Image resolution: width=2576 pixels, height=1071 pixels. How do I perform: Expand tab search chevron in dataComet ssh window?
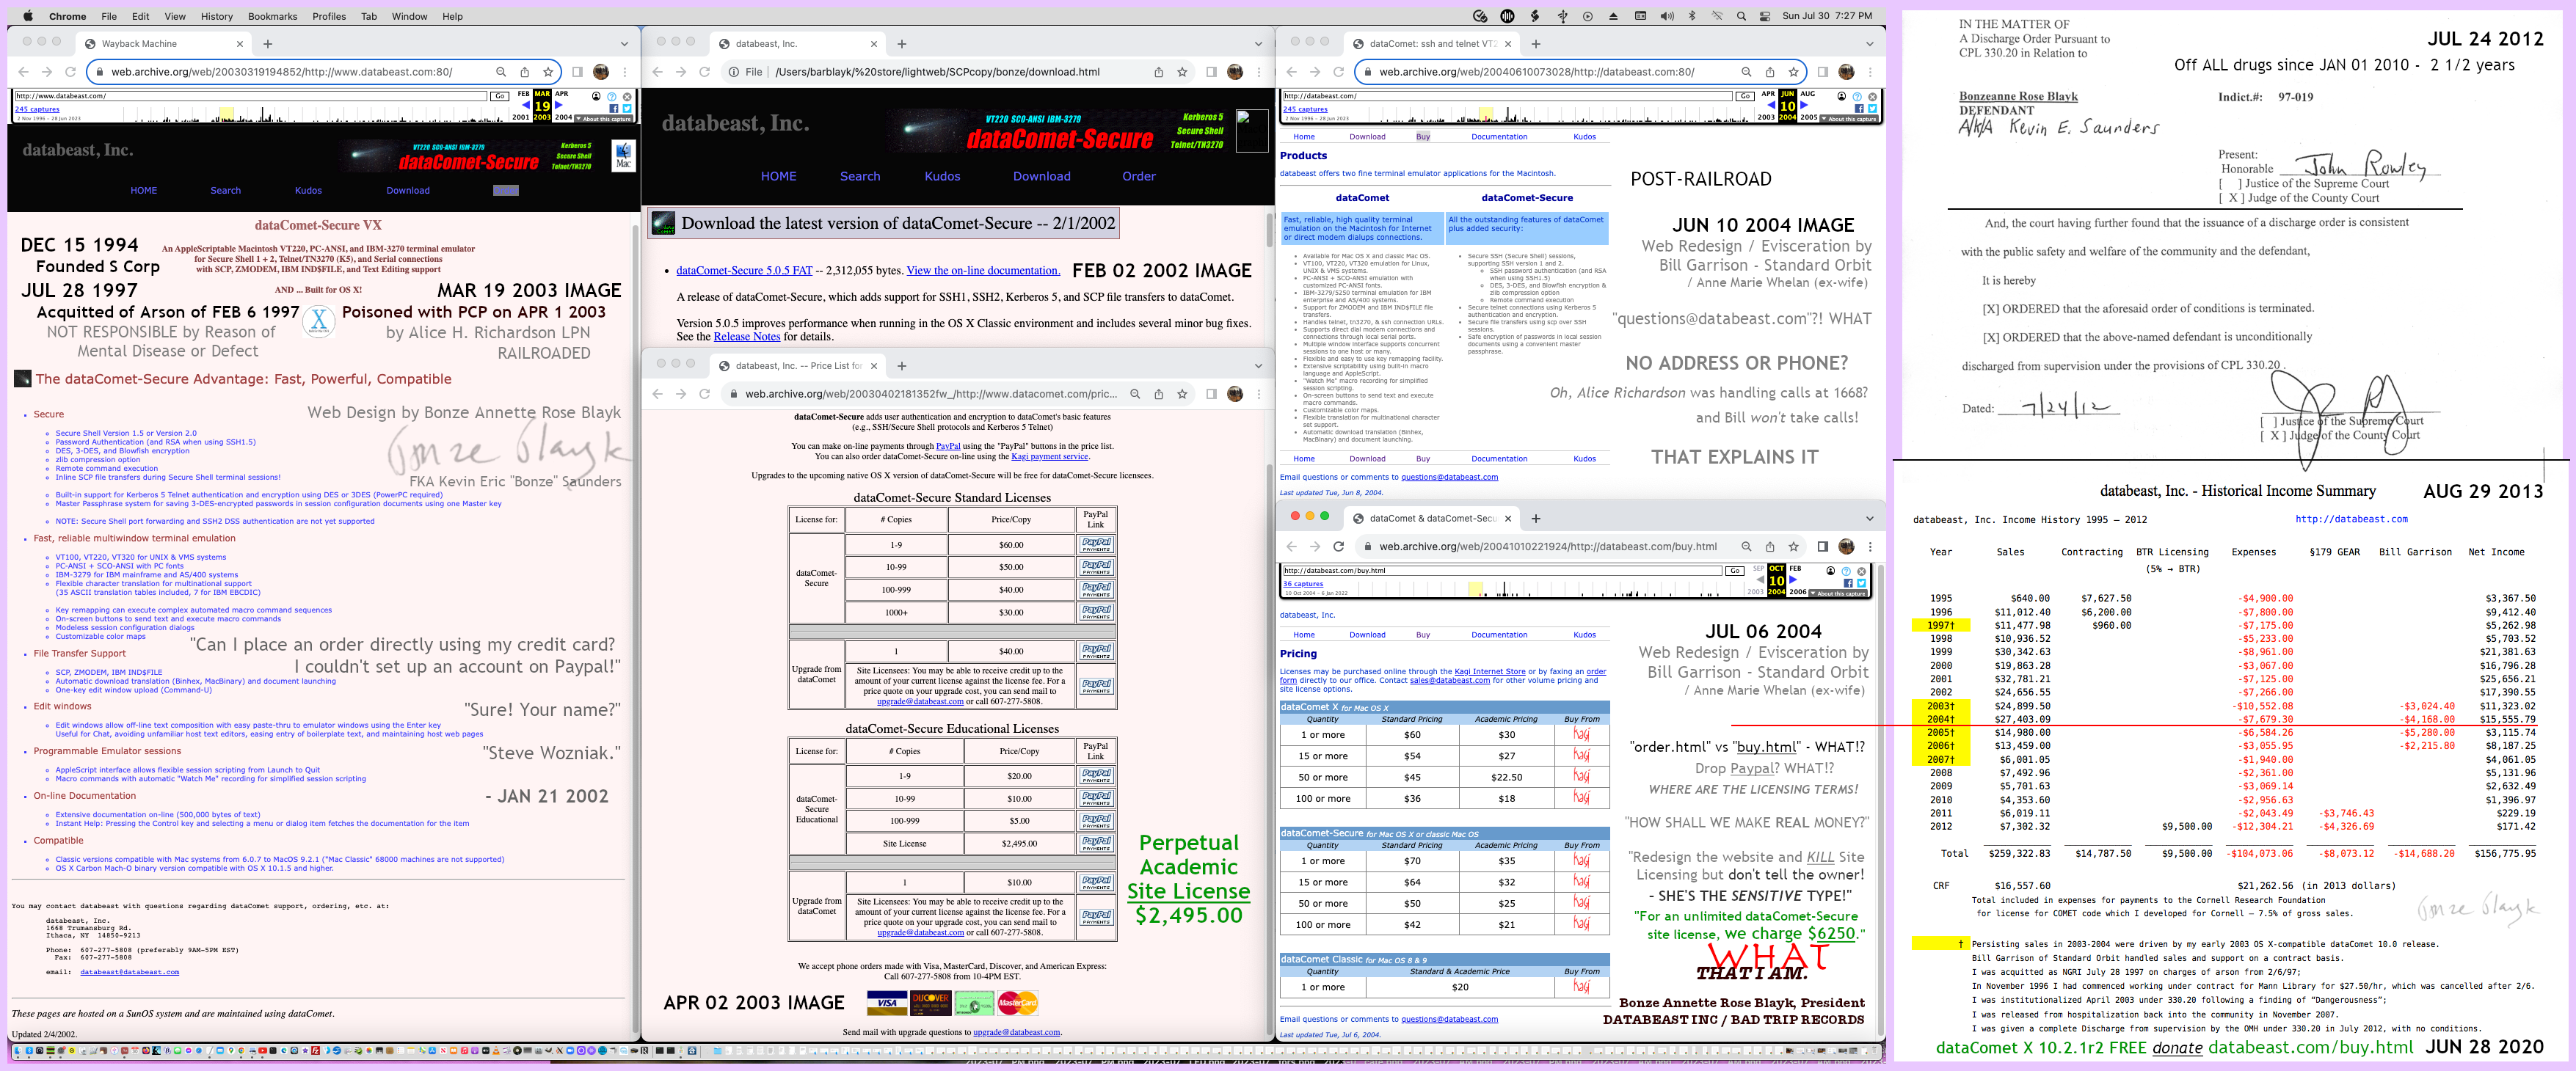(x=1869, y=44)
